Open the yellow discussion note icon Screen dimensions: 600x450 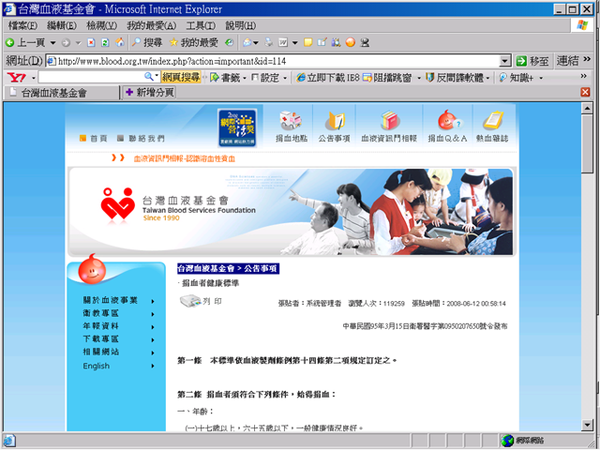[308, 42]
